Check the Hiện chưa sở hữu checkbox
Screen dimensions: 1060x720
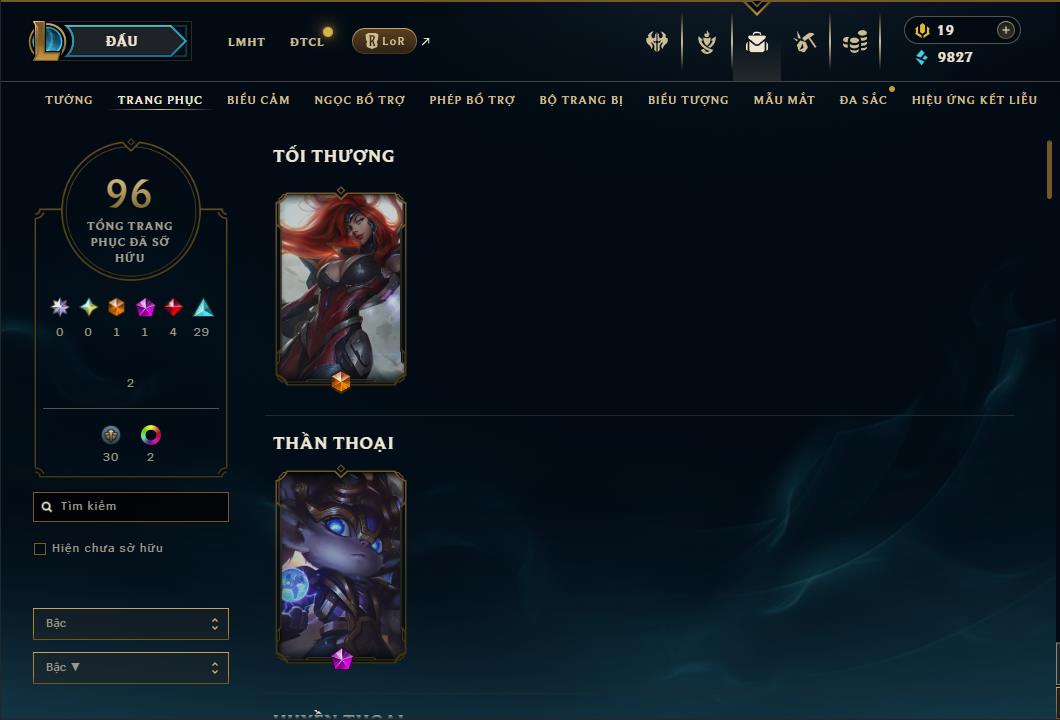(40, 548)
